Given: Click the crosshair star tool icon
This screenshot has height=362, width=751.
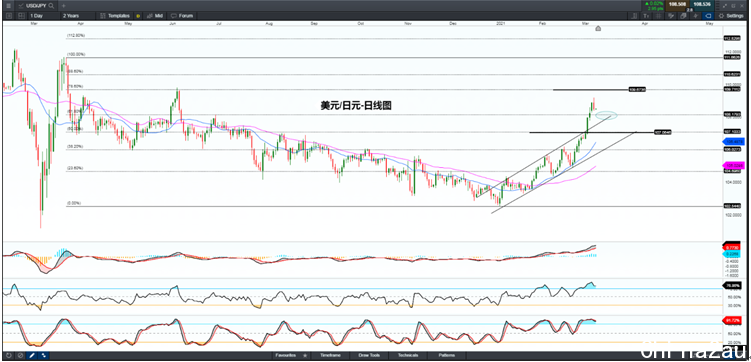Looking at the screenshot, I should 695,16.
